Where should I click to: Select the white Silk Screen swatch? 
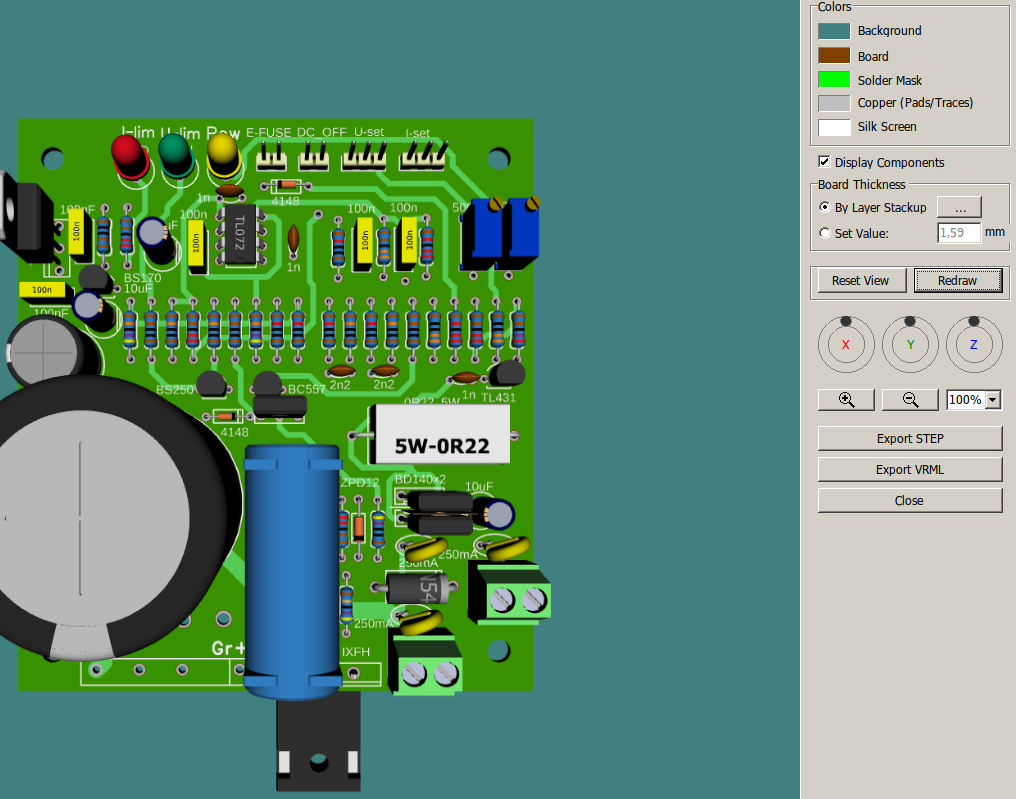[834, 127]
